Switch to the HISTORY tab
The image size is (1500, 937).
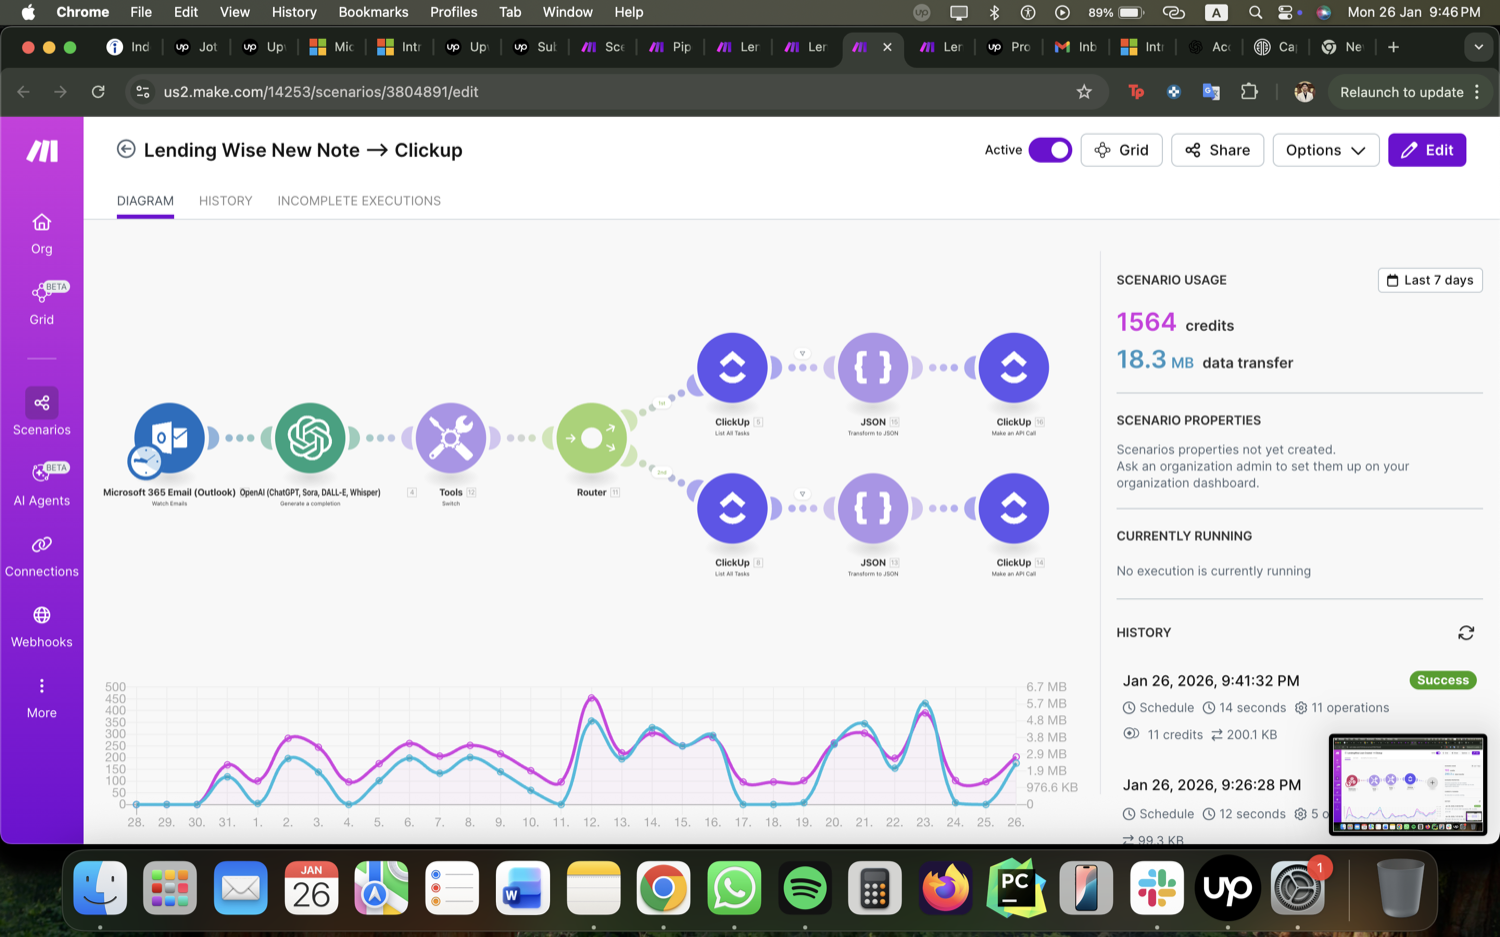(x=225, y=201)
